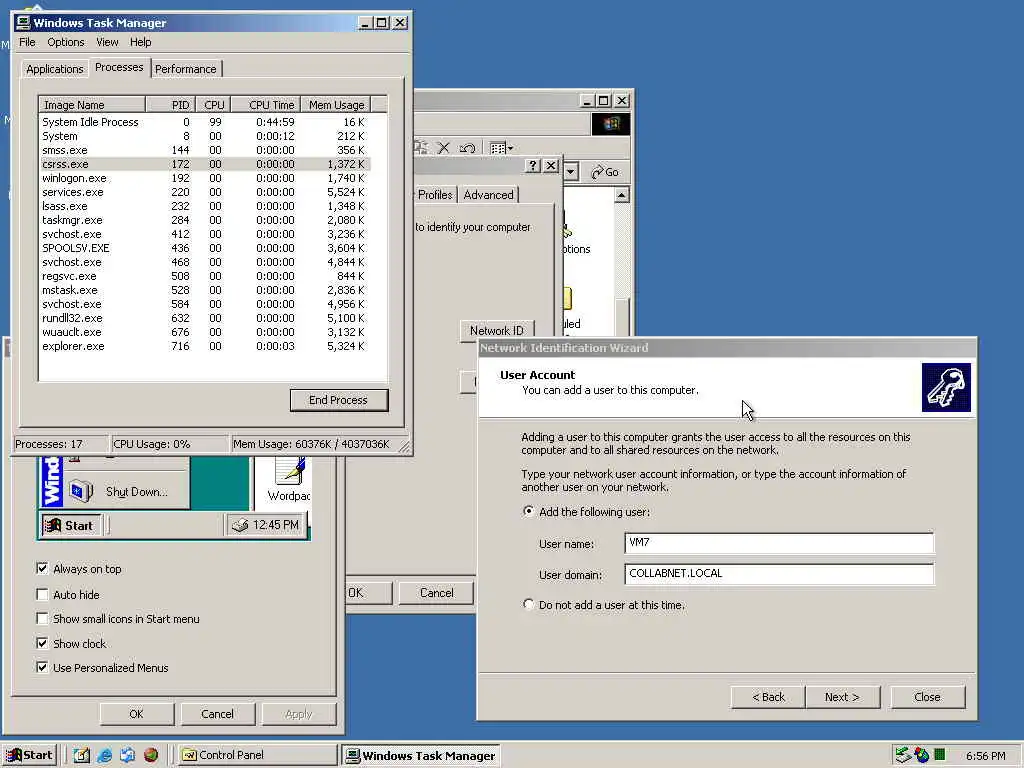Click the Windows Update globe tray icon
Viewport: 1024px width, 768px height.
921,755
